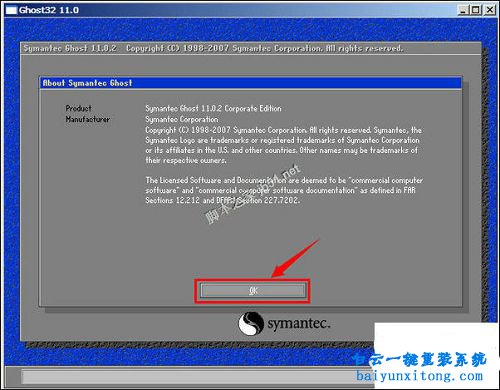Click the baiyunxitong.com watermark link
This screenshot has width=500, height=390.
pyautogui.click(x=419, y=376)
